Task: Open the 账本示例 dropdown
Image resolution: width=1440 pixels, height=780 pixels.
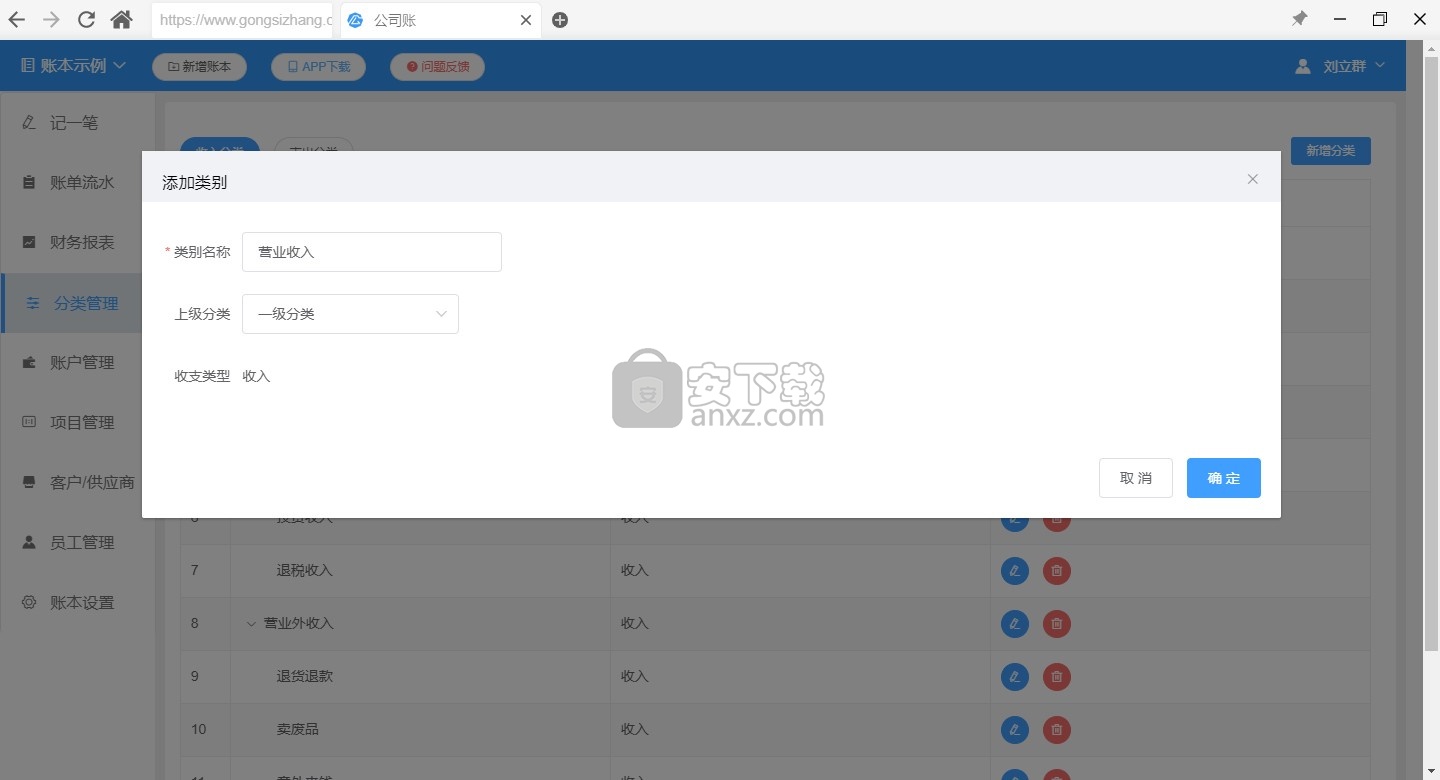Action: click(73, 66)
